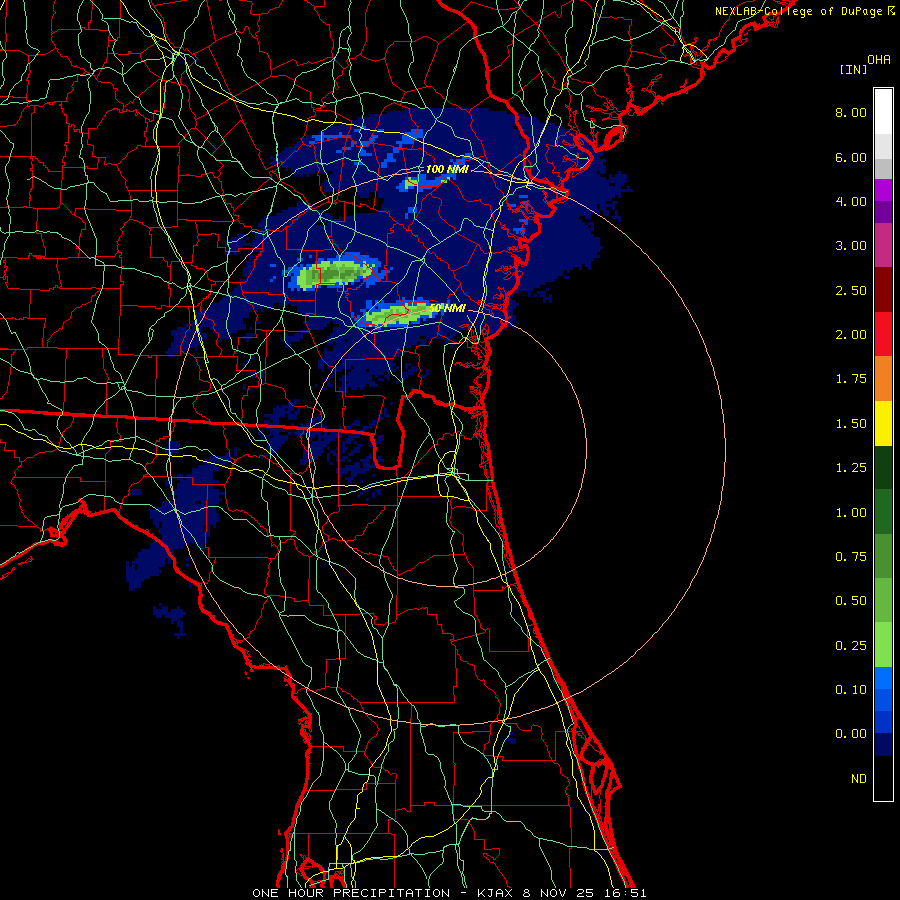Image resolution: width=900 pixels, height=900 pixels.
Task: Click the 6.00 legend value
Action: point(851,157)
